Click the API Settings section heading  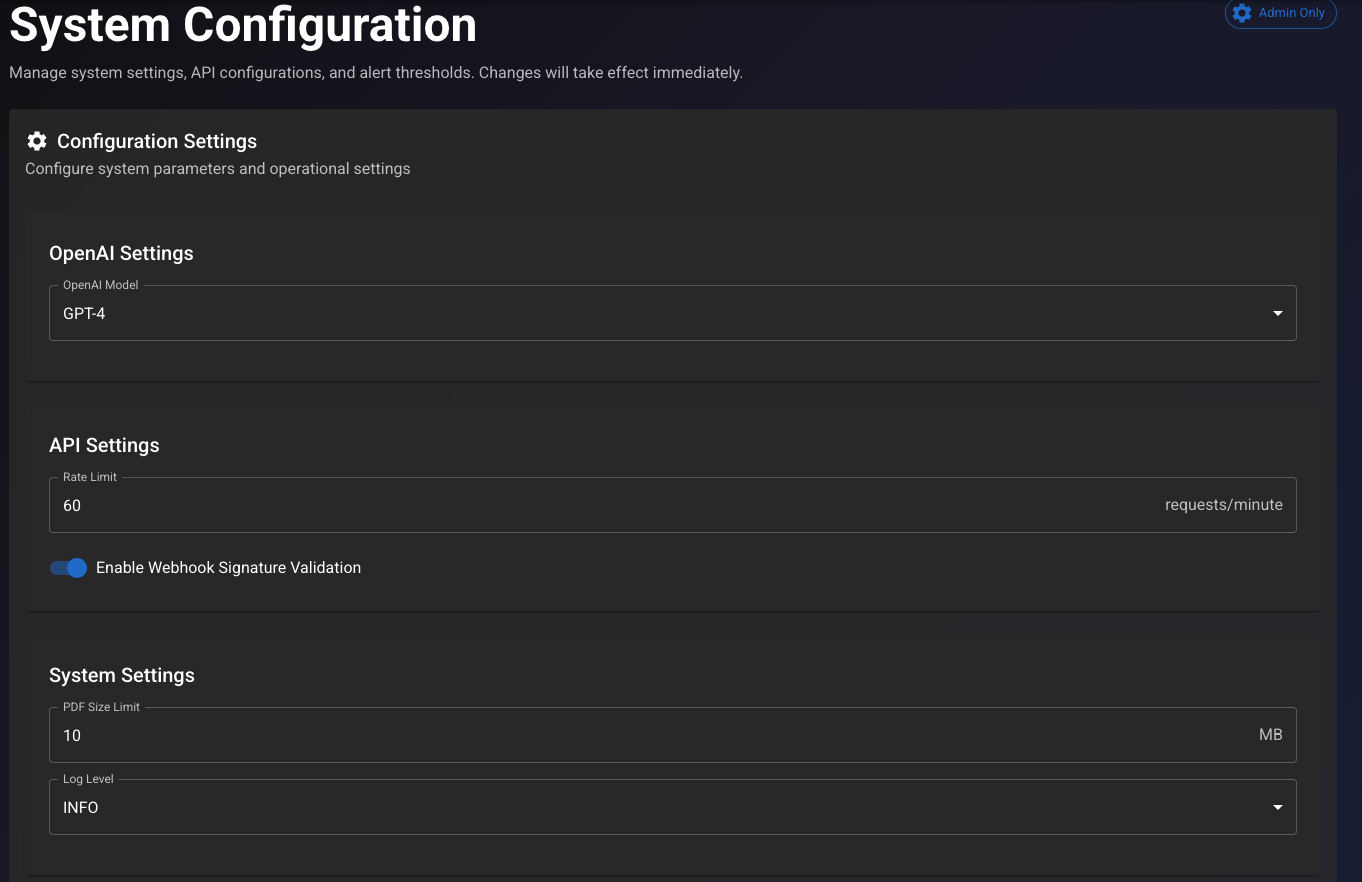coord(104,445)
